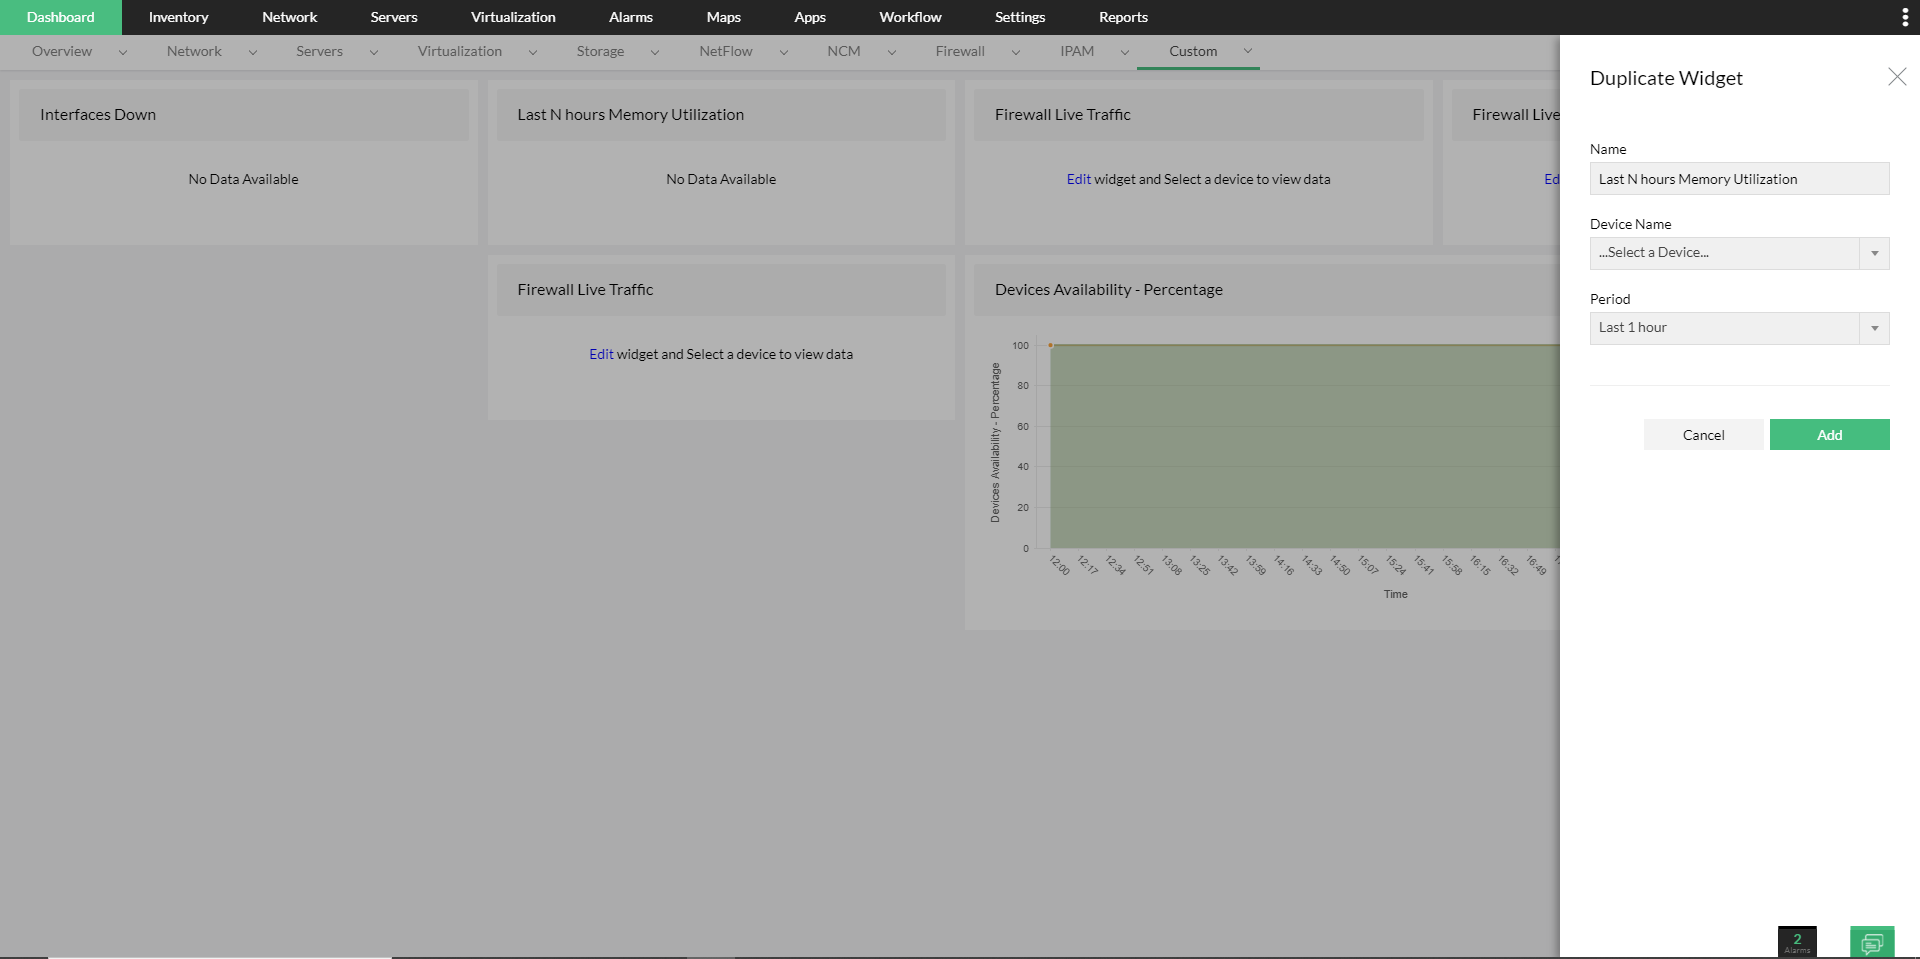
Task: Open the Settings menu
Action: [x=1019, y=17]
